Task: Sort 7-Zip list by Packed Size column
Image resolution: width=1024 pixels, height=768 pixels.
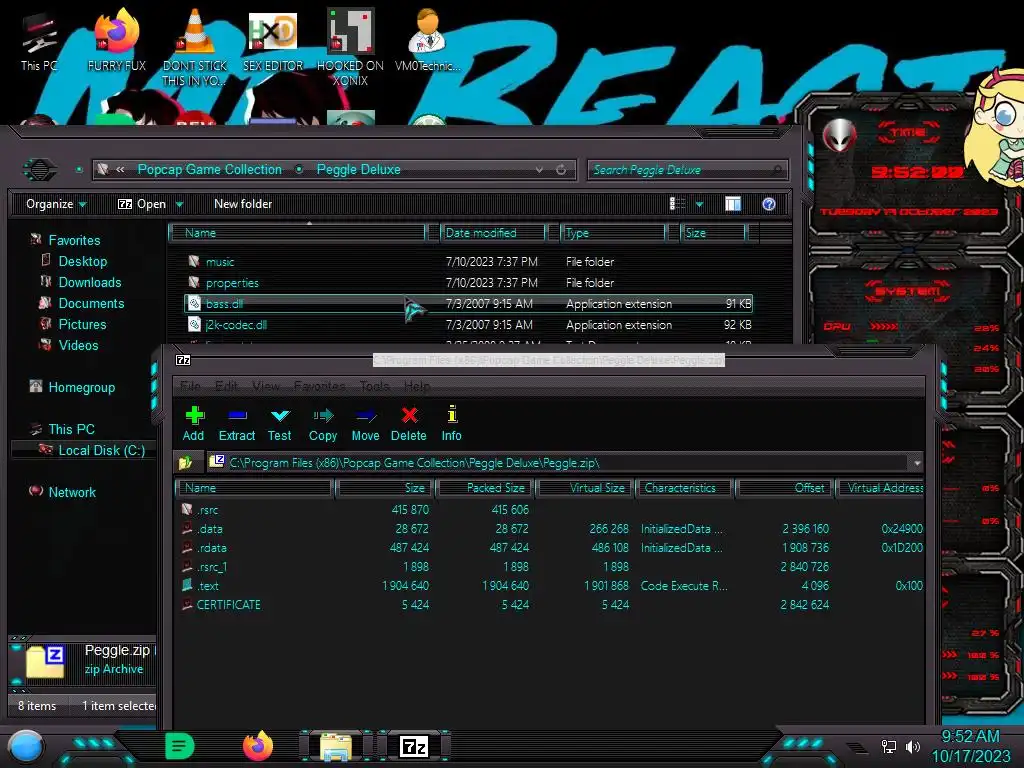Action: click(x=486, y=488)
